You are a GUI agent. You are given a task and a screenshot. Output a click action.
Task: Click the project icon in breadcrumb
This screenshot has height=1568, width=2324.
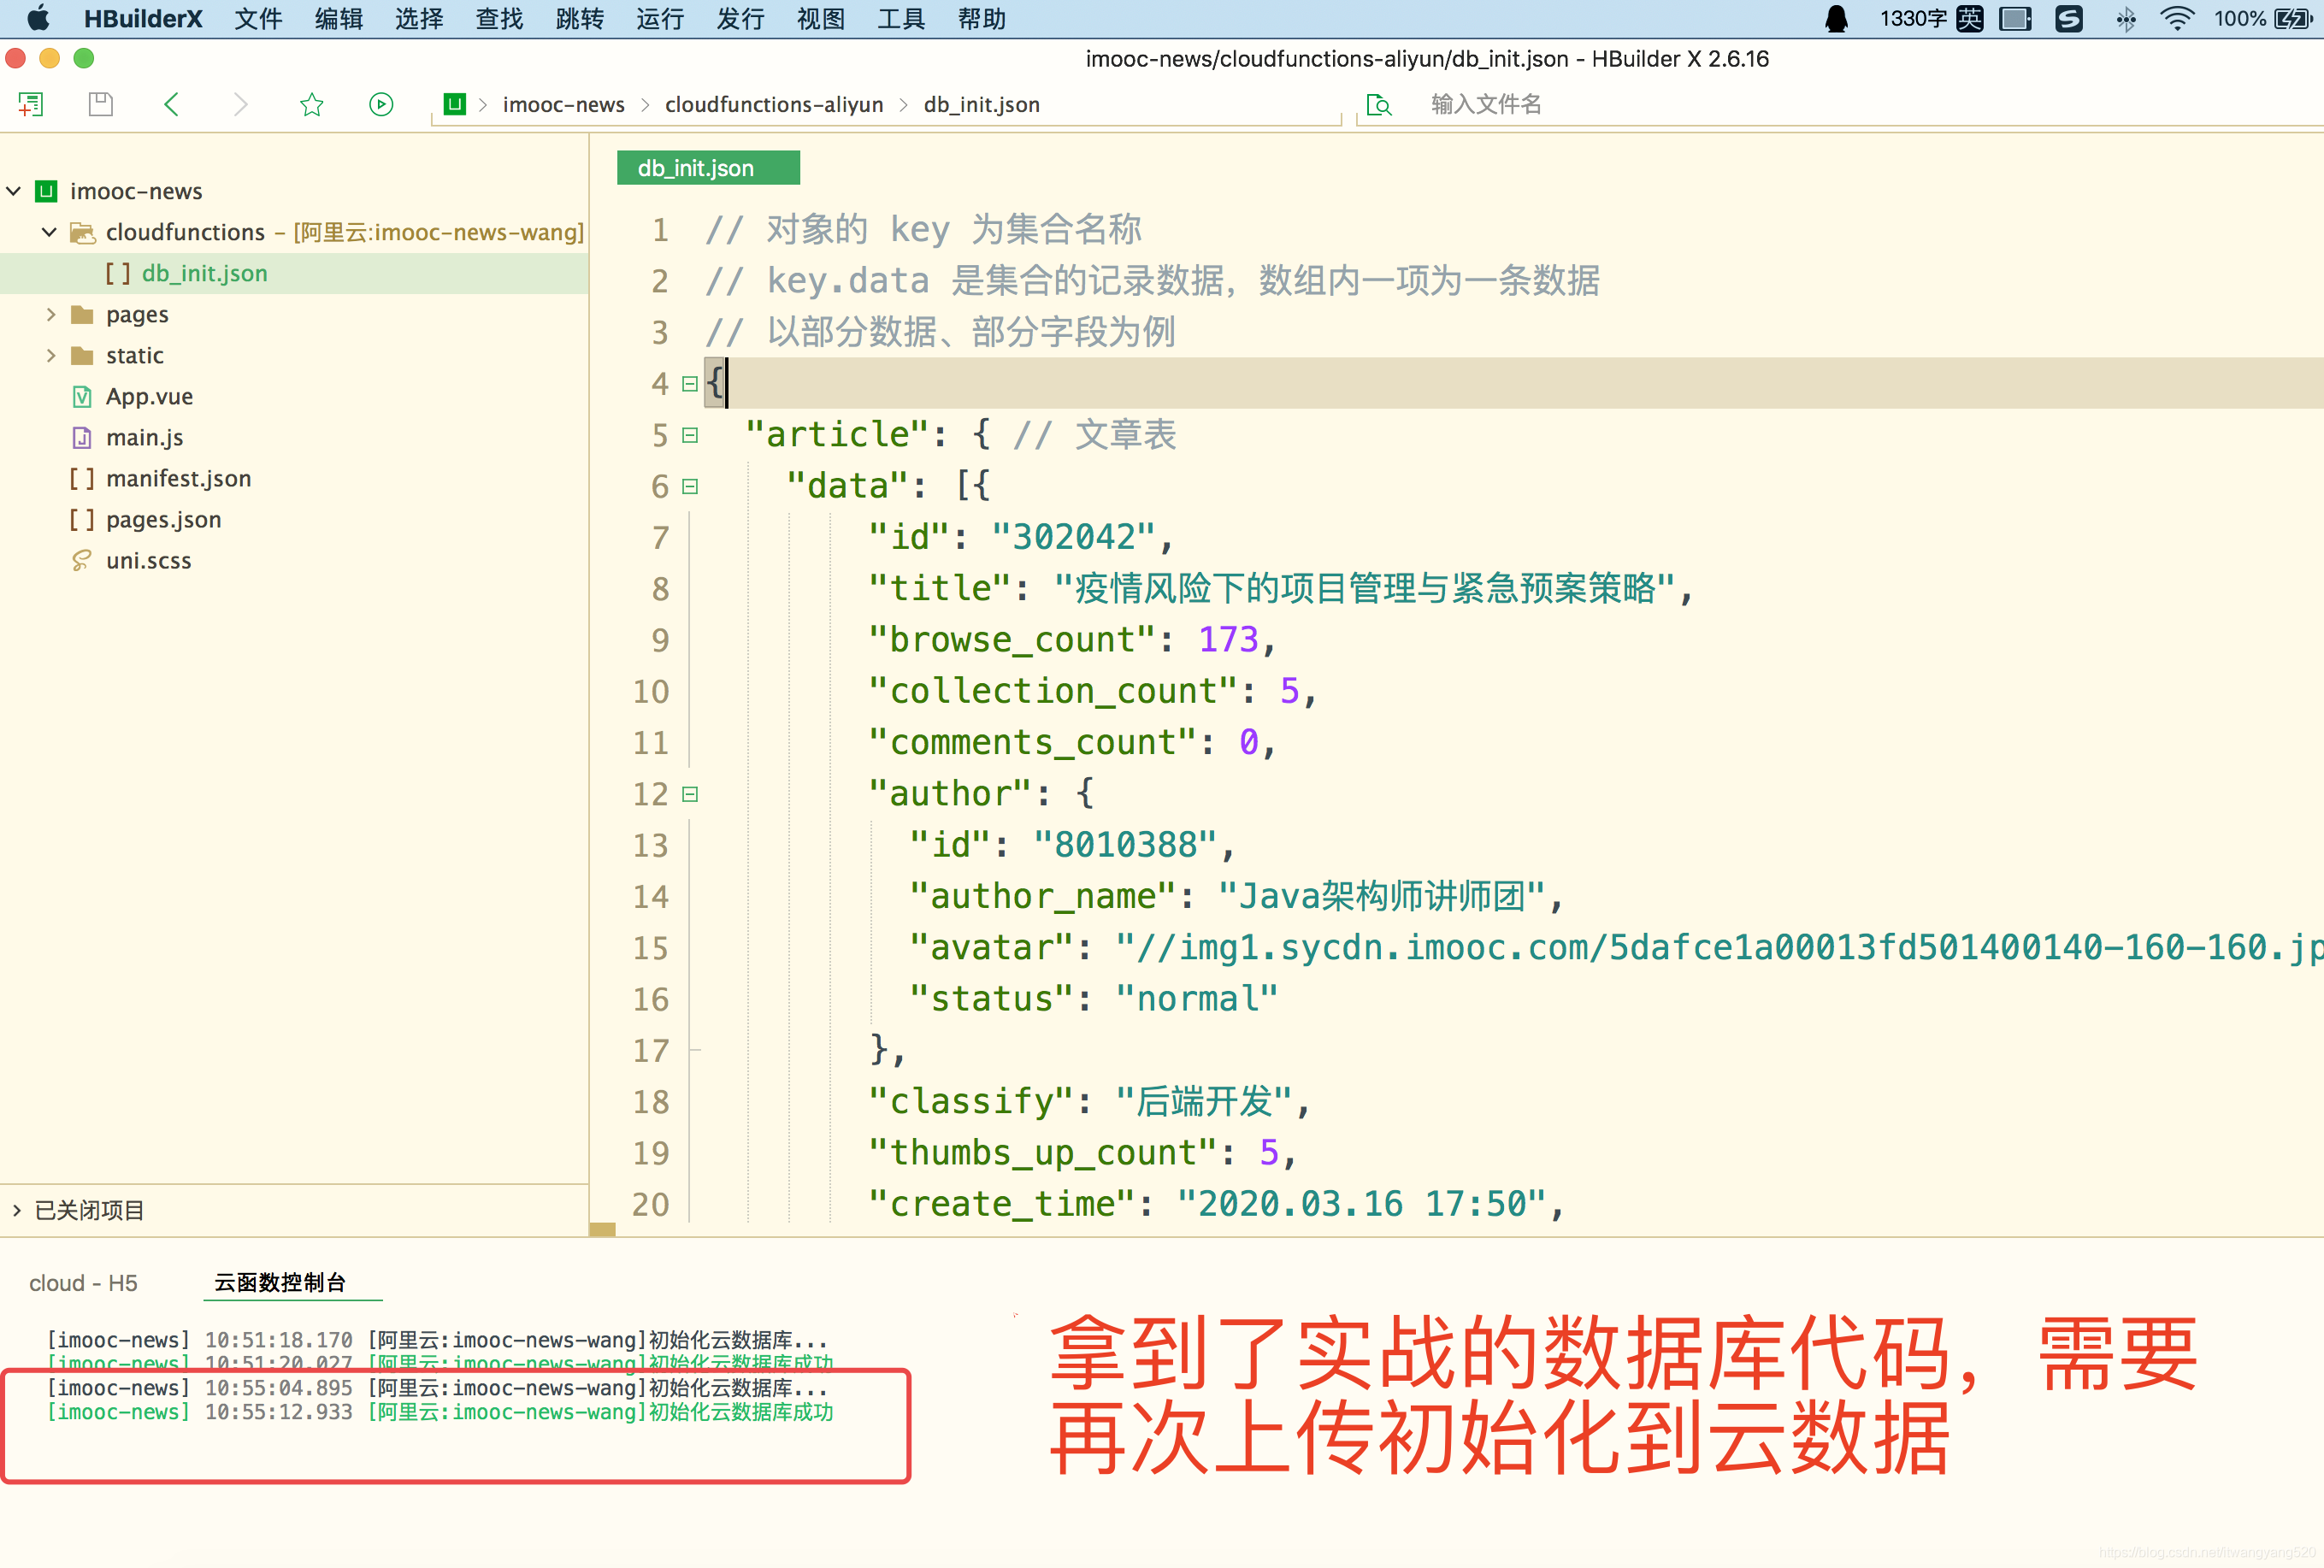pyautogui.click(x=455, y=104)
